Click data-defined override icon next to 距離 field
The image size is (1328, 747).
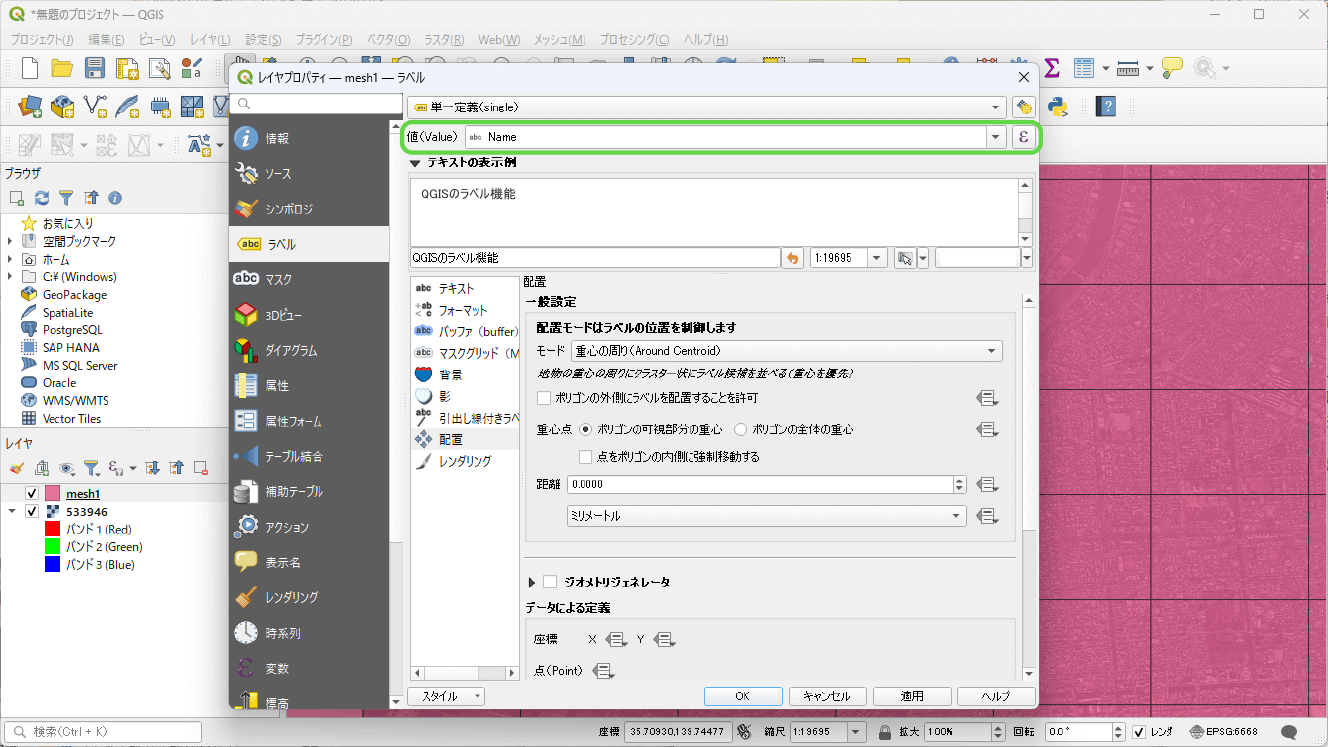pyautogui.click(x=987, y=484)
